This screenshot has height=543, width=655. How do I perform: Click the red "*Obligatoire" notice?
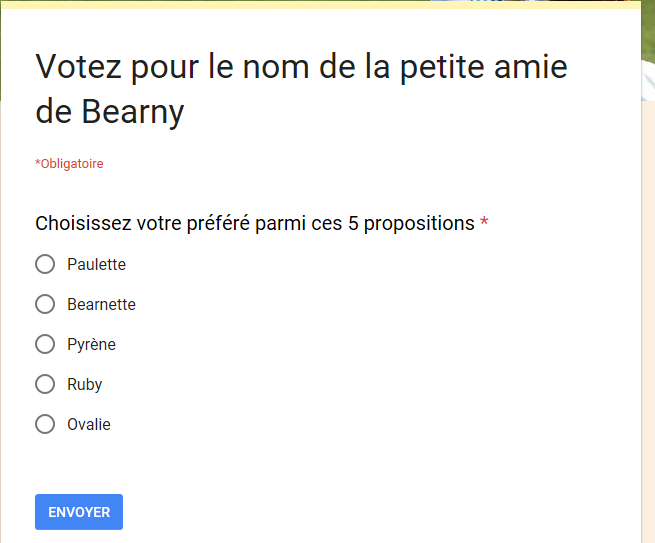pyautogui.click(x=69, y=163)
